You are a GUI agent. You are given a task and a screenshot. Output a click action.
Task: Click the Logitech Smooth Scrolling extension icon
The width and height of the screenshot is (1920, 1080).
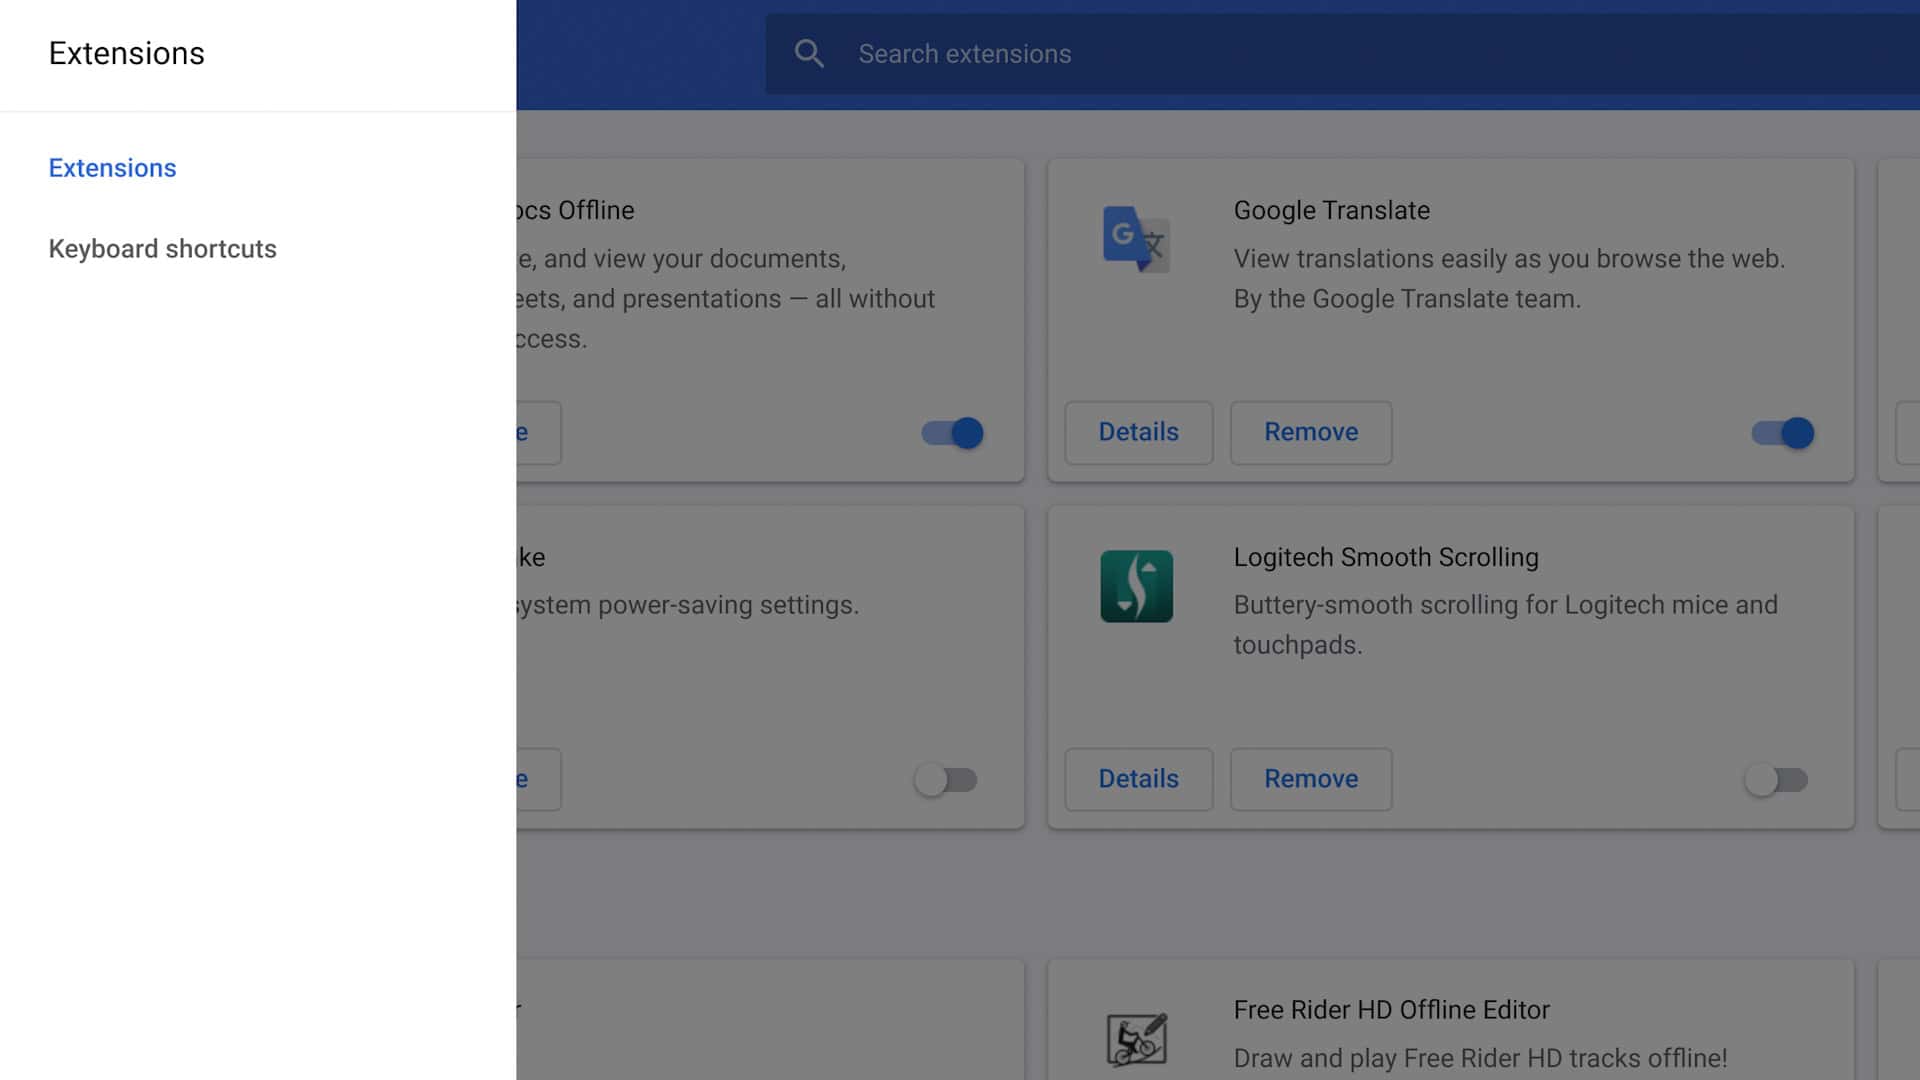click(x=1136, y=587)
